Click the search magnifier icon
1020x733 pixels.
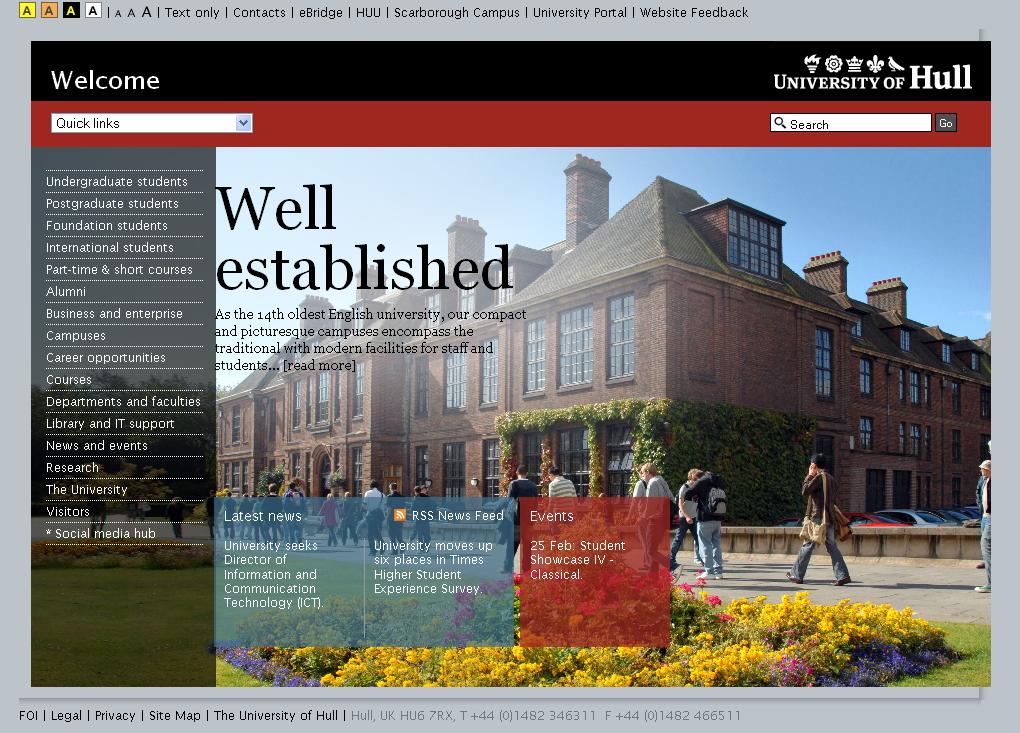click(779, 122)
